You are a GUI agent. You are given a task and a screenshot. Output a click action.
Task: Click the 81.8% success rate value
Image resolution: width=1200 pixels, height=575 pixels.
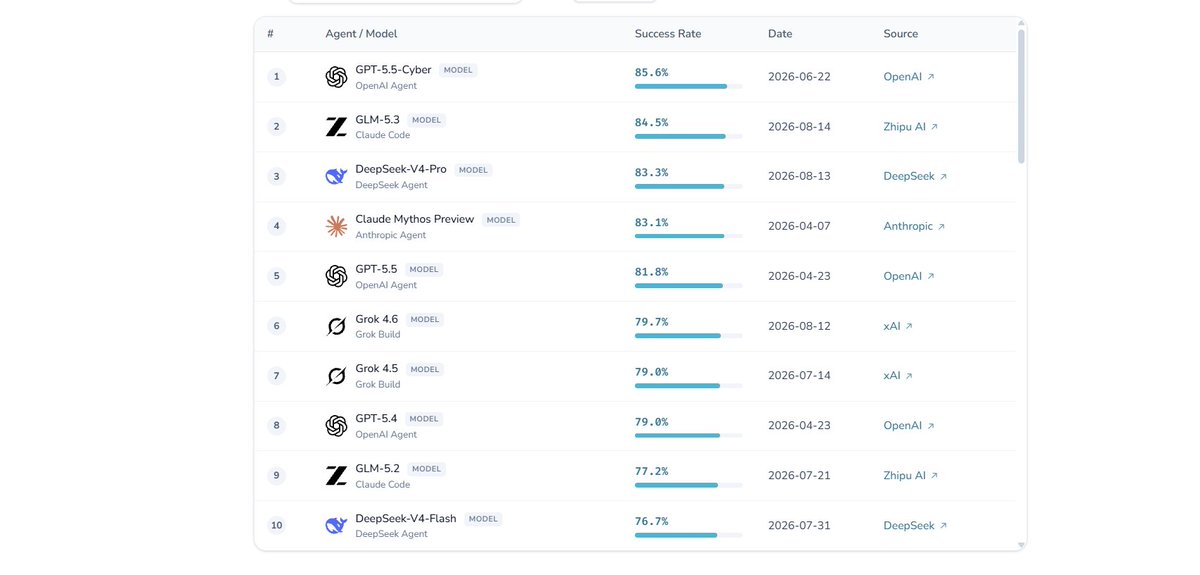pos(651,272)
